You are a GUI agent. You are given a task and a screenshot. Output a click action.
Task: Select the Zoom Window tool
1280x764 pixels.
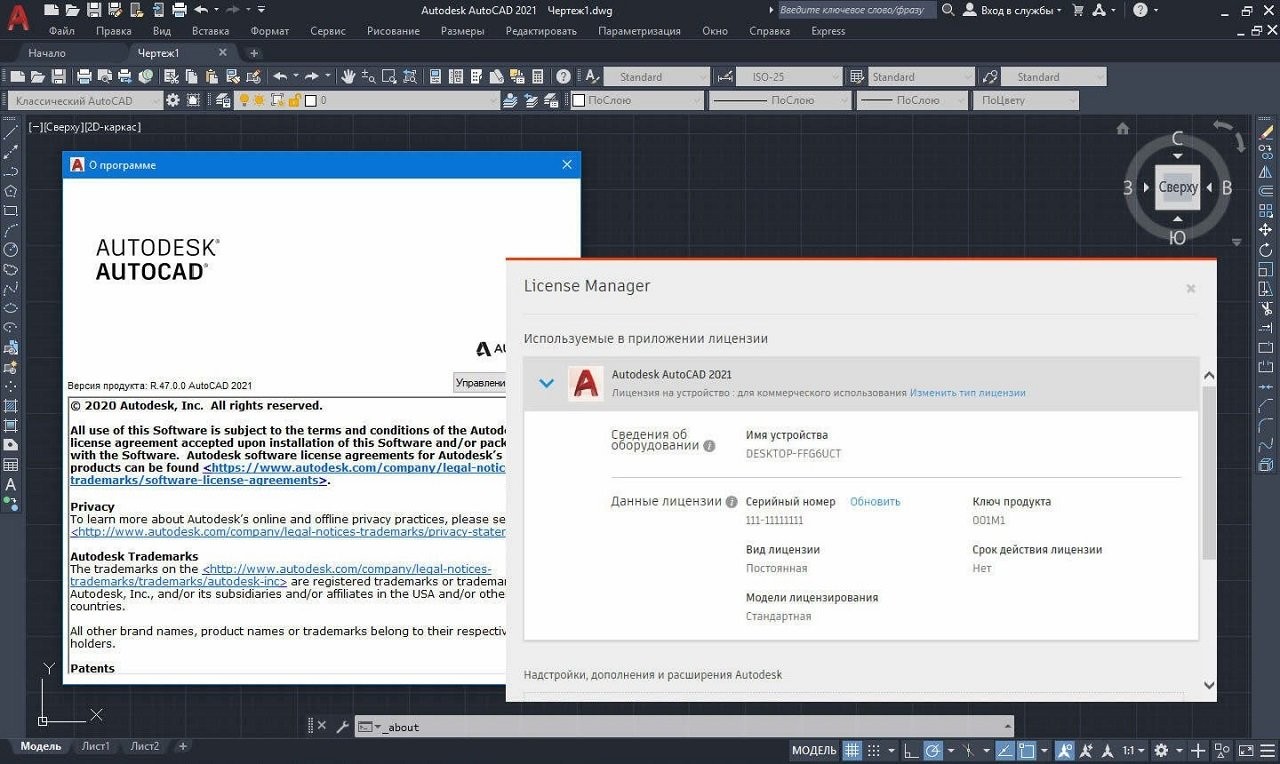388,76
